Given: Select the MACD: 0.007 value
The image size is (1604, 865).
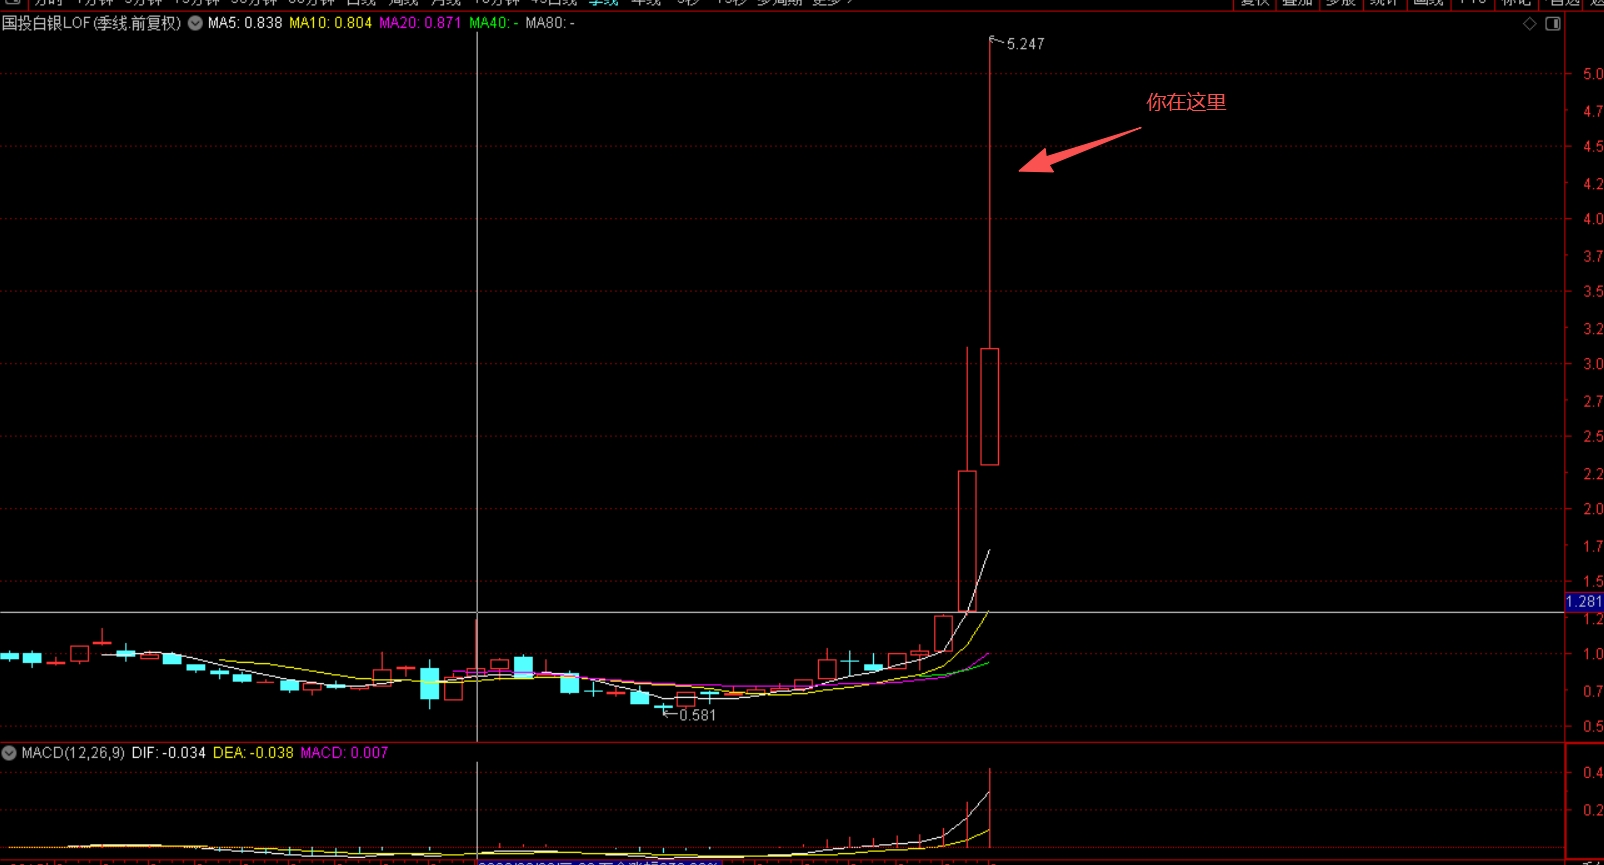Looking at the screenshot, I should click(344, 753).
